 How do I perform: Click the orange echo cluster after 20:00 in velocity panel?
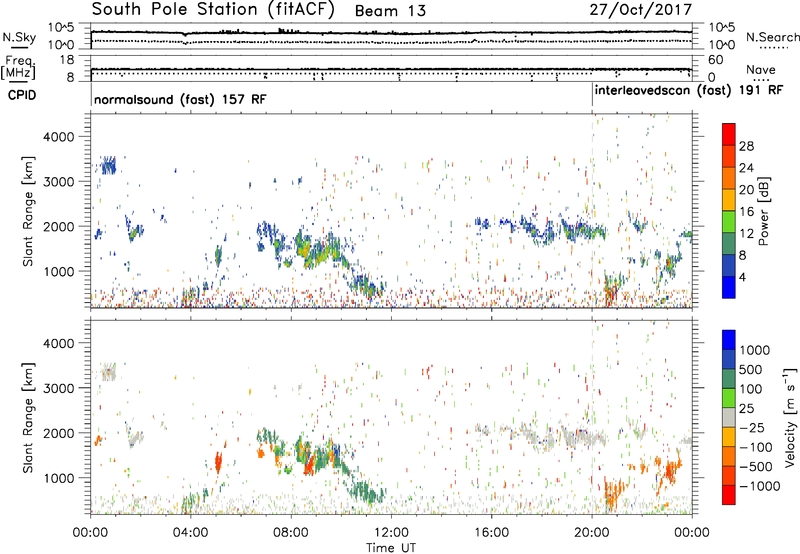point(614,493)
